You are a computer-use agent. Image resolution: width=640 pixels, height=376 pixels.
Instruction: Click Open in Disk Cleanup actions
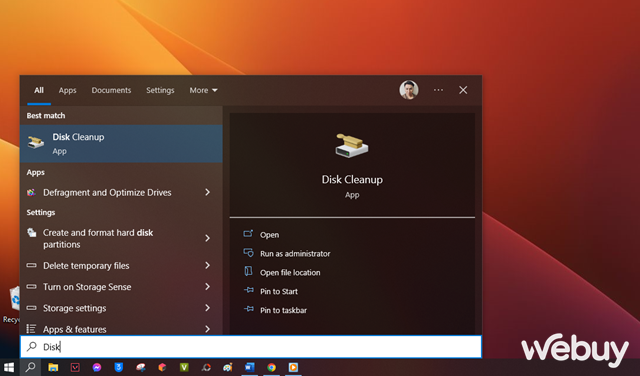(x=269, y=235)
